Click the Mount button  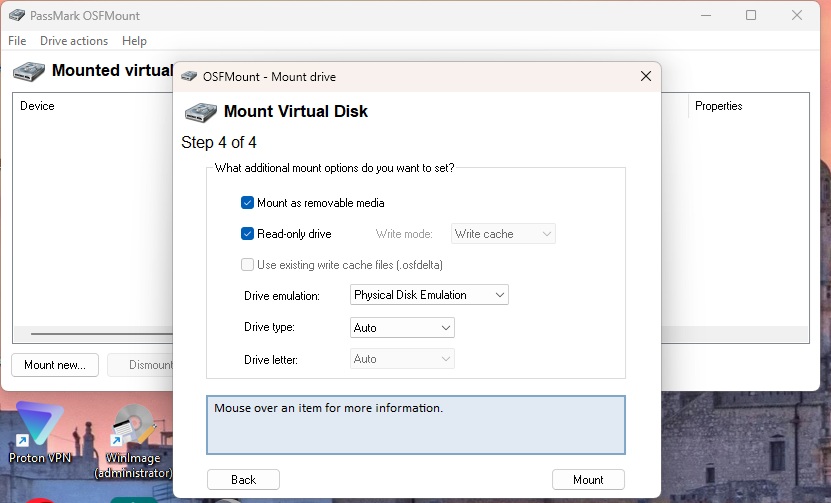click(588, 480)
